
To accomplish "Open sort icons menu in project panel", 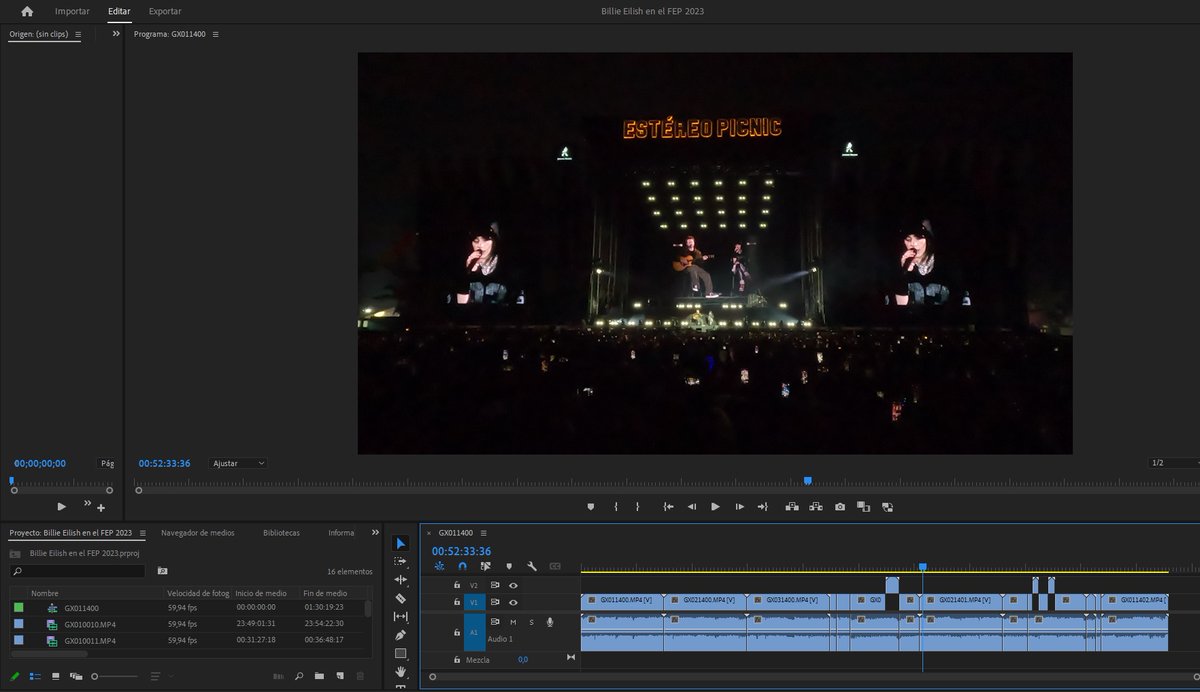I will tap(160, 677).
